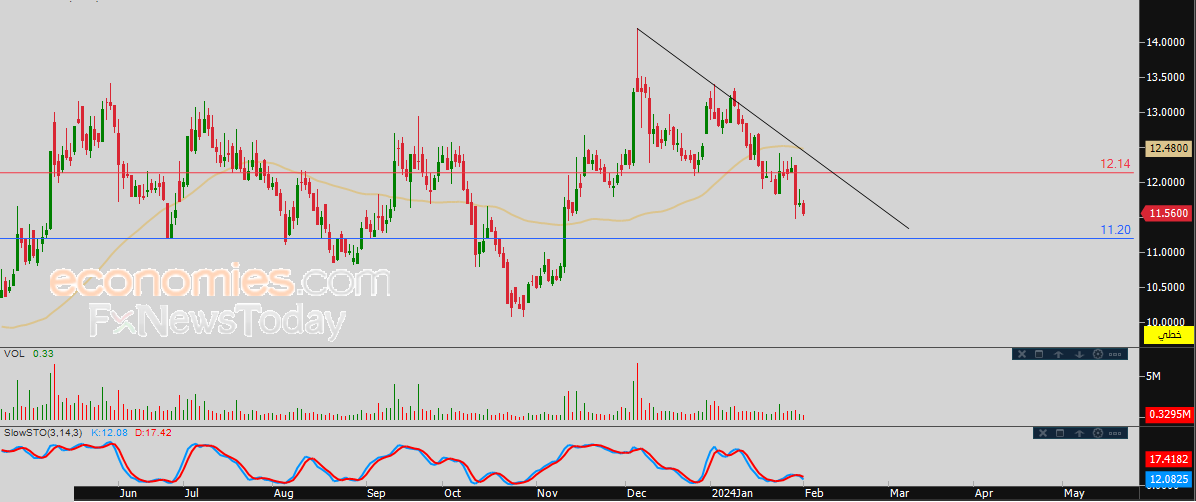Click the Dec date axis label
Viewport: 1196px width, 502px height.
pyautogui.click(x=636, y=494)
